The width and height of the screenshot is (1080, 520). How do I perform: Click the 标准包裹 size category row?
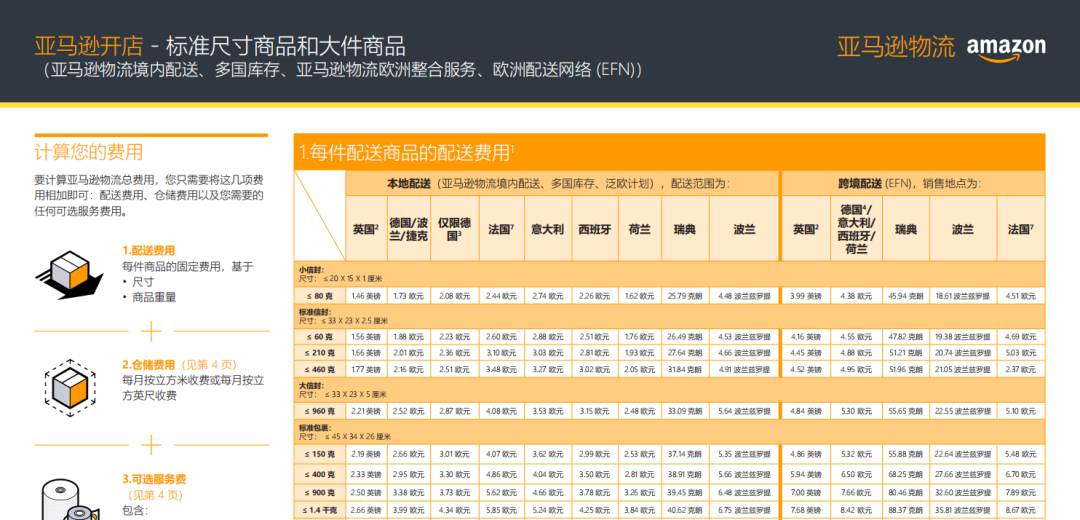pos(669,433)
